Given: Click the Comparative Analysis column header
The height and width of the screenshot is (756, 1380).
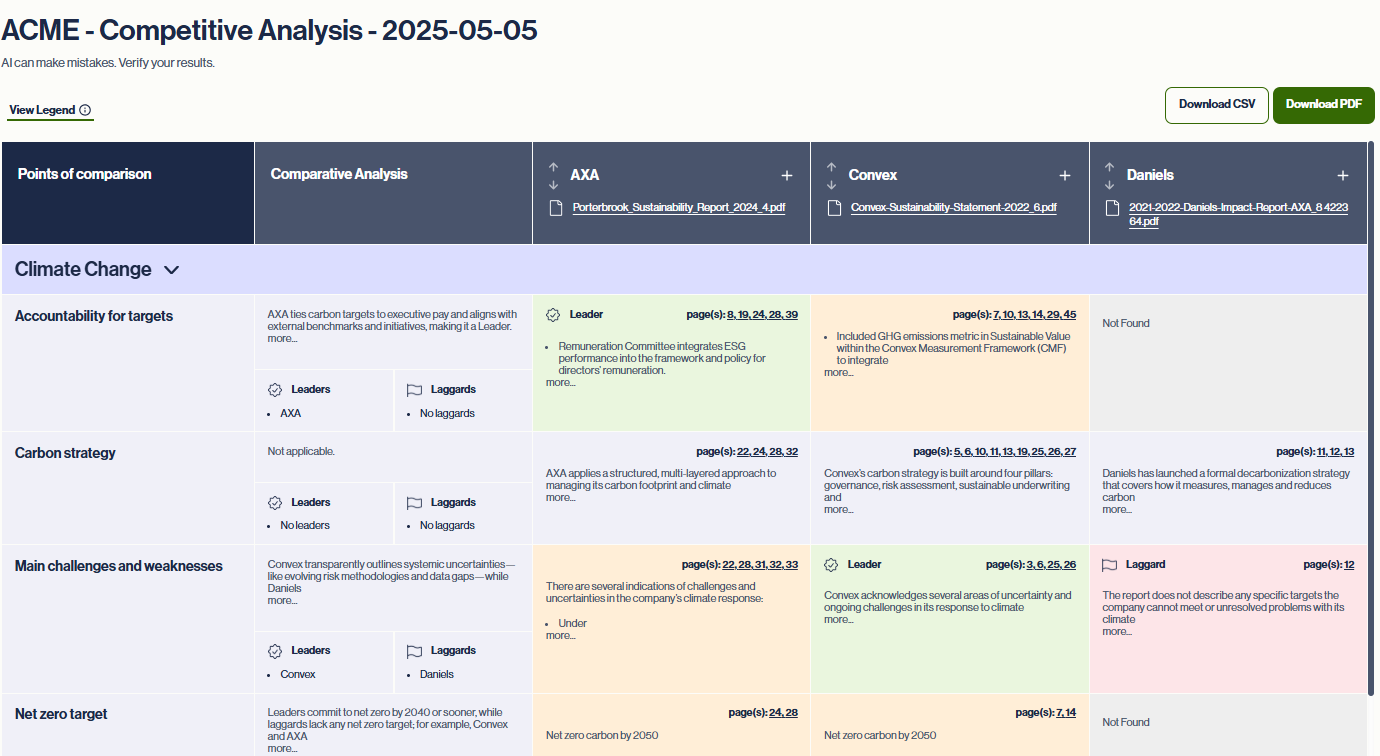Looking at the screenshot, I should (x=393, y=193).
